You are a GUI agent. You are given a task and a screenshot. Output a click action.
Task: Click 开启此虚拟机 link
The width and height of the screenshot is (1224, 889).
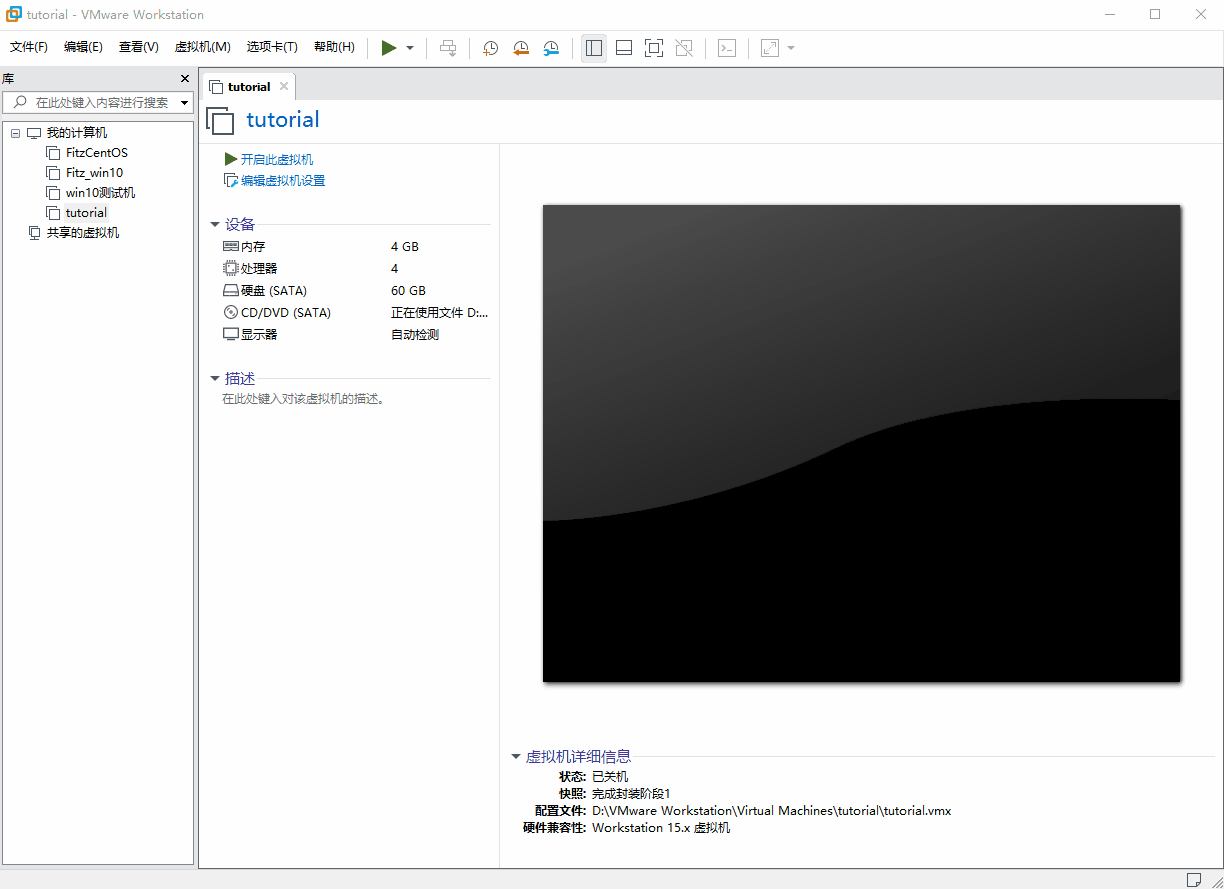(x=276, y=160)
